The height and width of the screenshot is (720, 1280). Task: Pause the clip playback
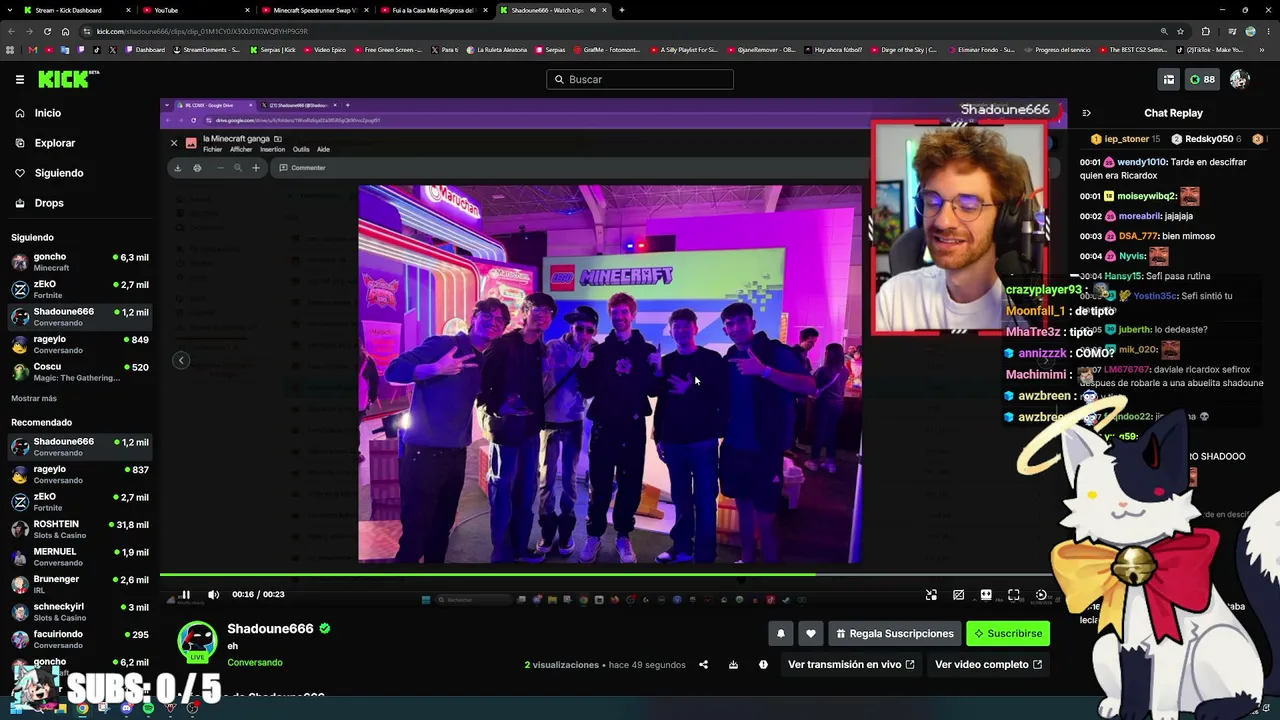[185, 594]
